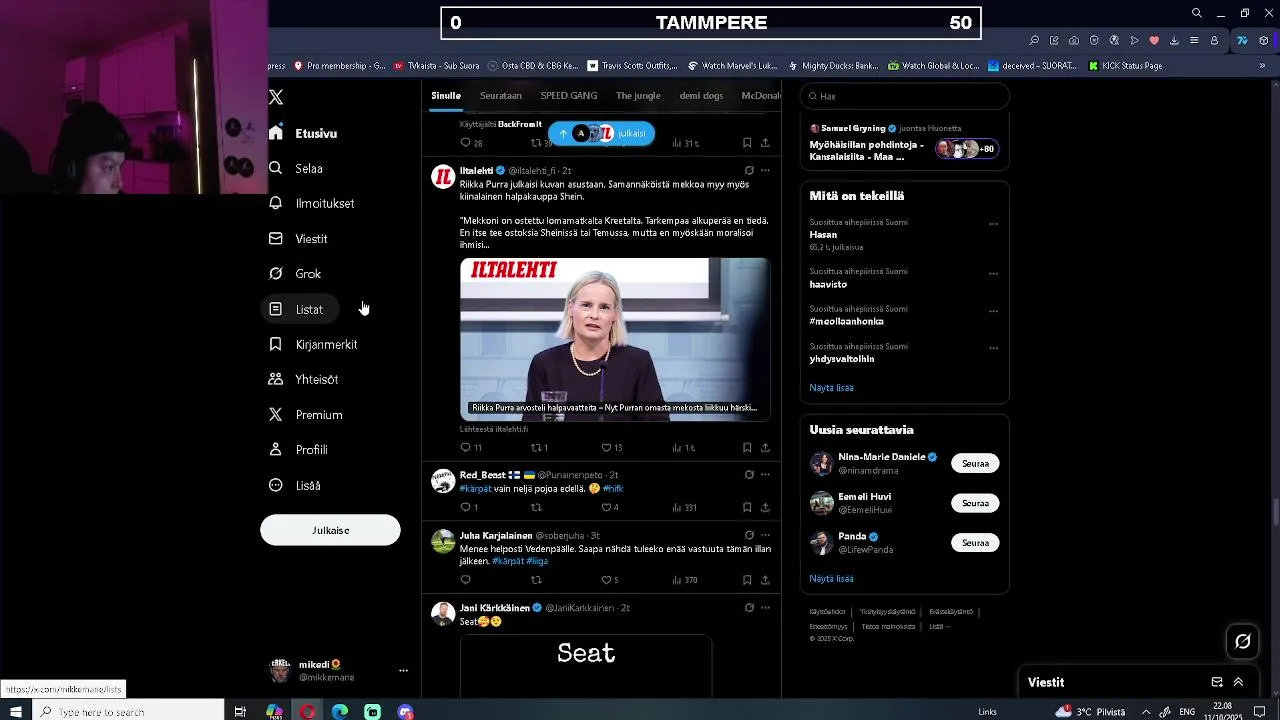This screenshot has width=1280, height=720.
Task: Open Profiili profile page
Action: 299,450
